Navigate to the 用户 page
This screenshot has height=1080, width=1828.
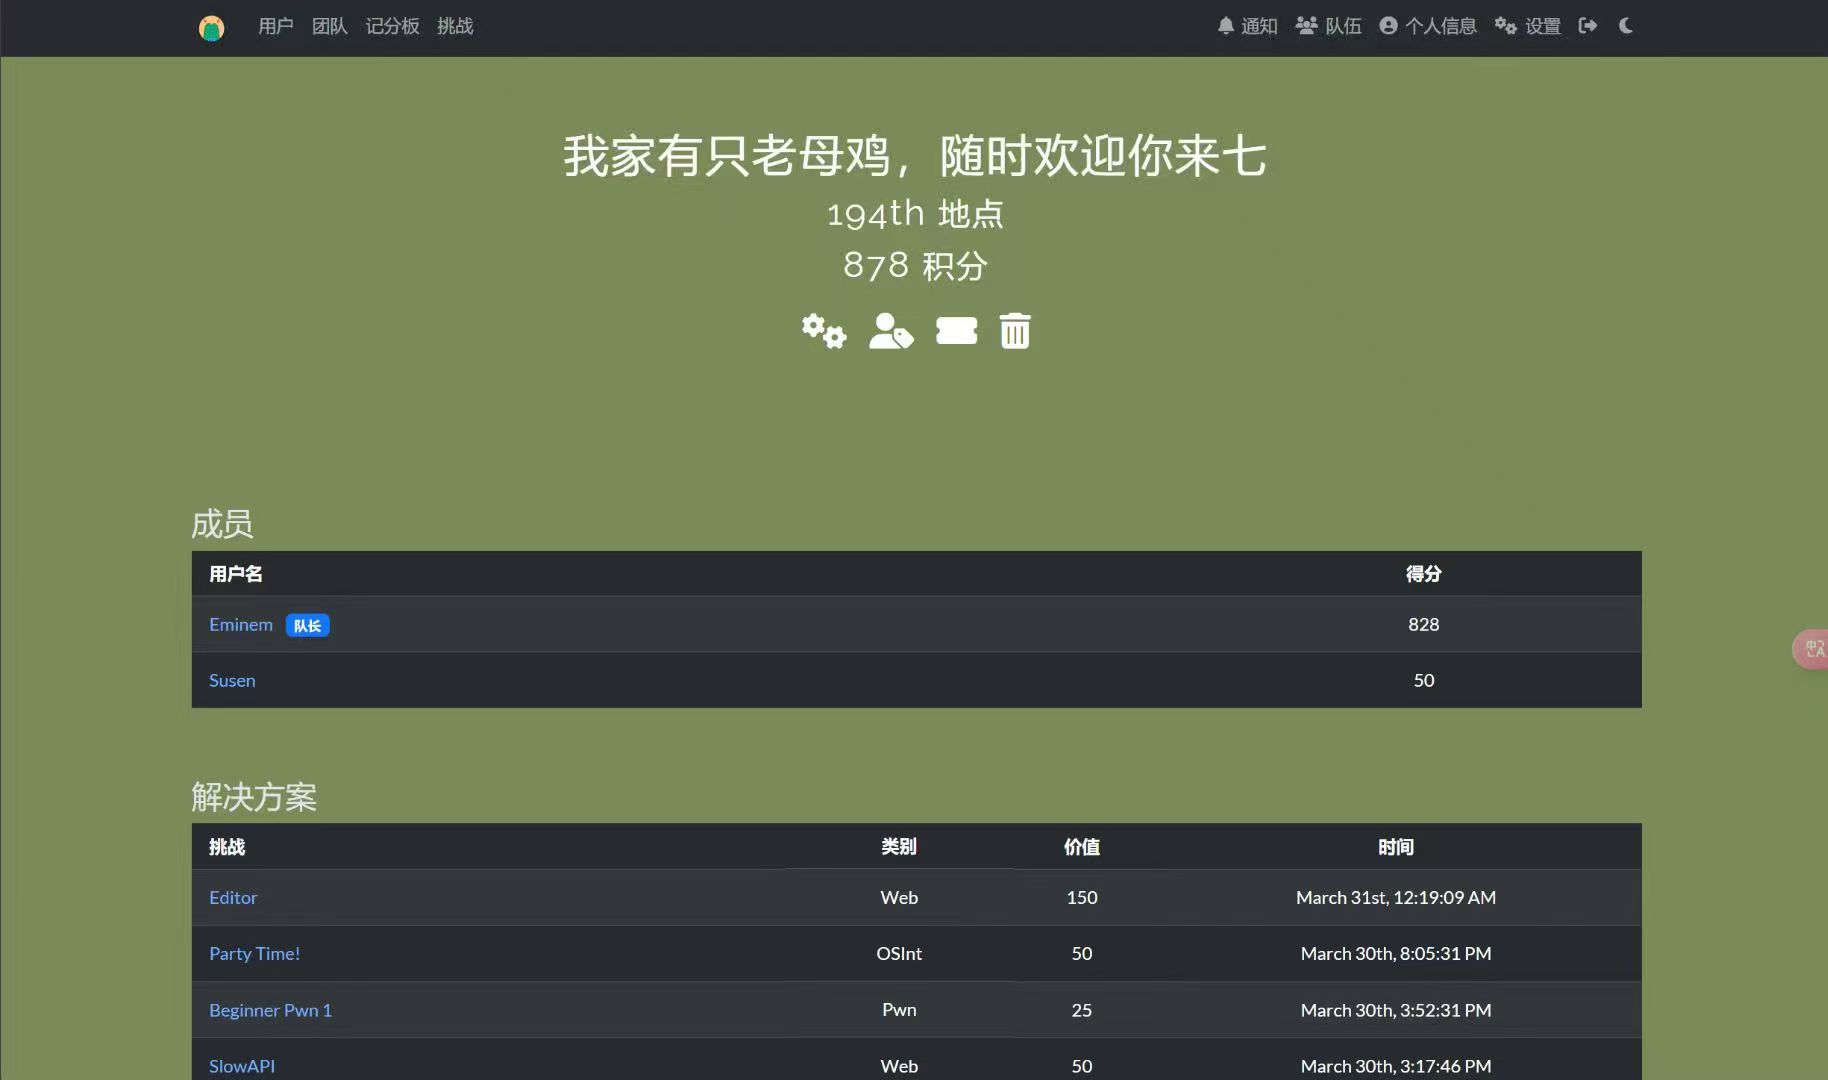[x=275, y=26]
